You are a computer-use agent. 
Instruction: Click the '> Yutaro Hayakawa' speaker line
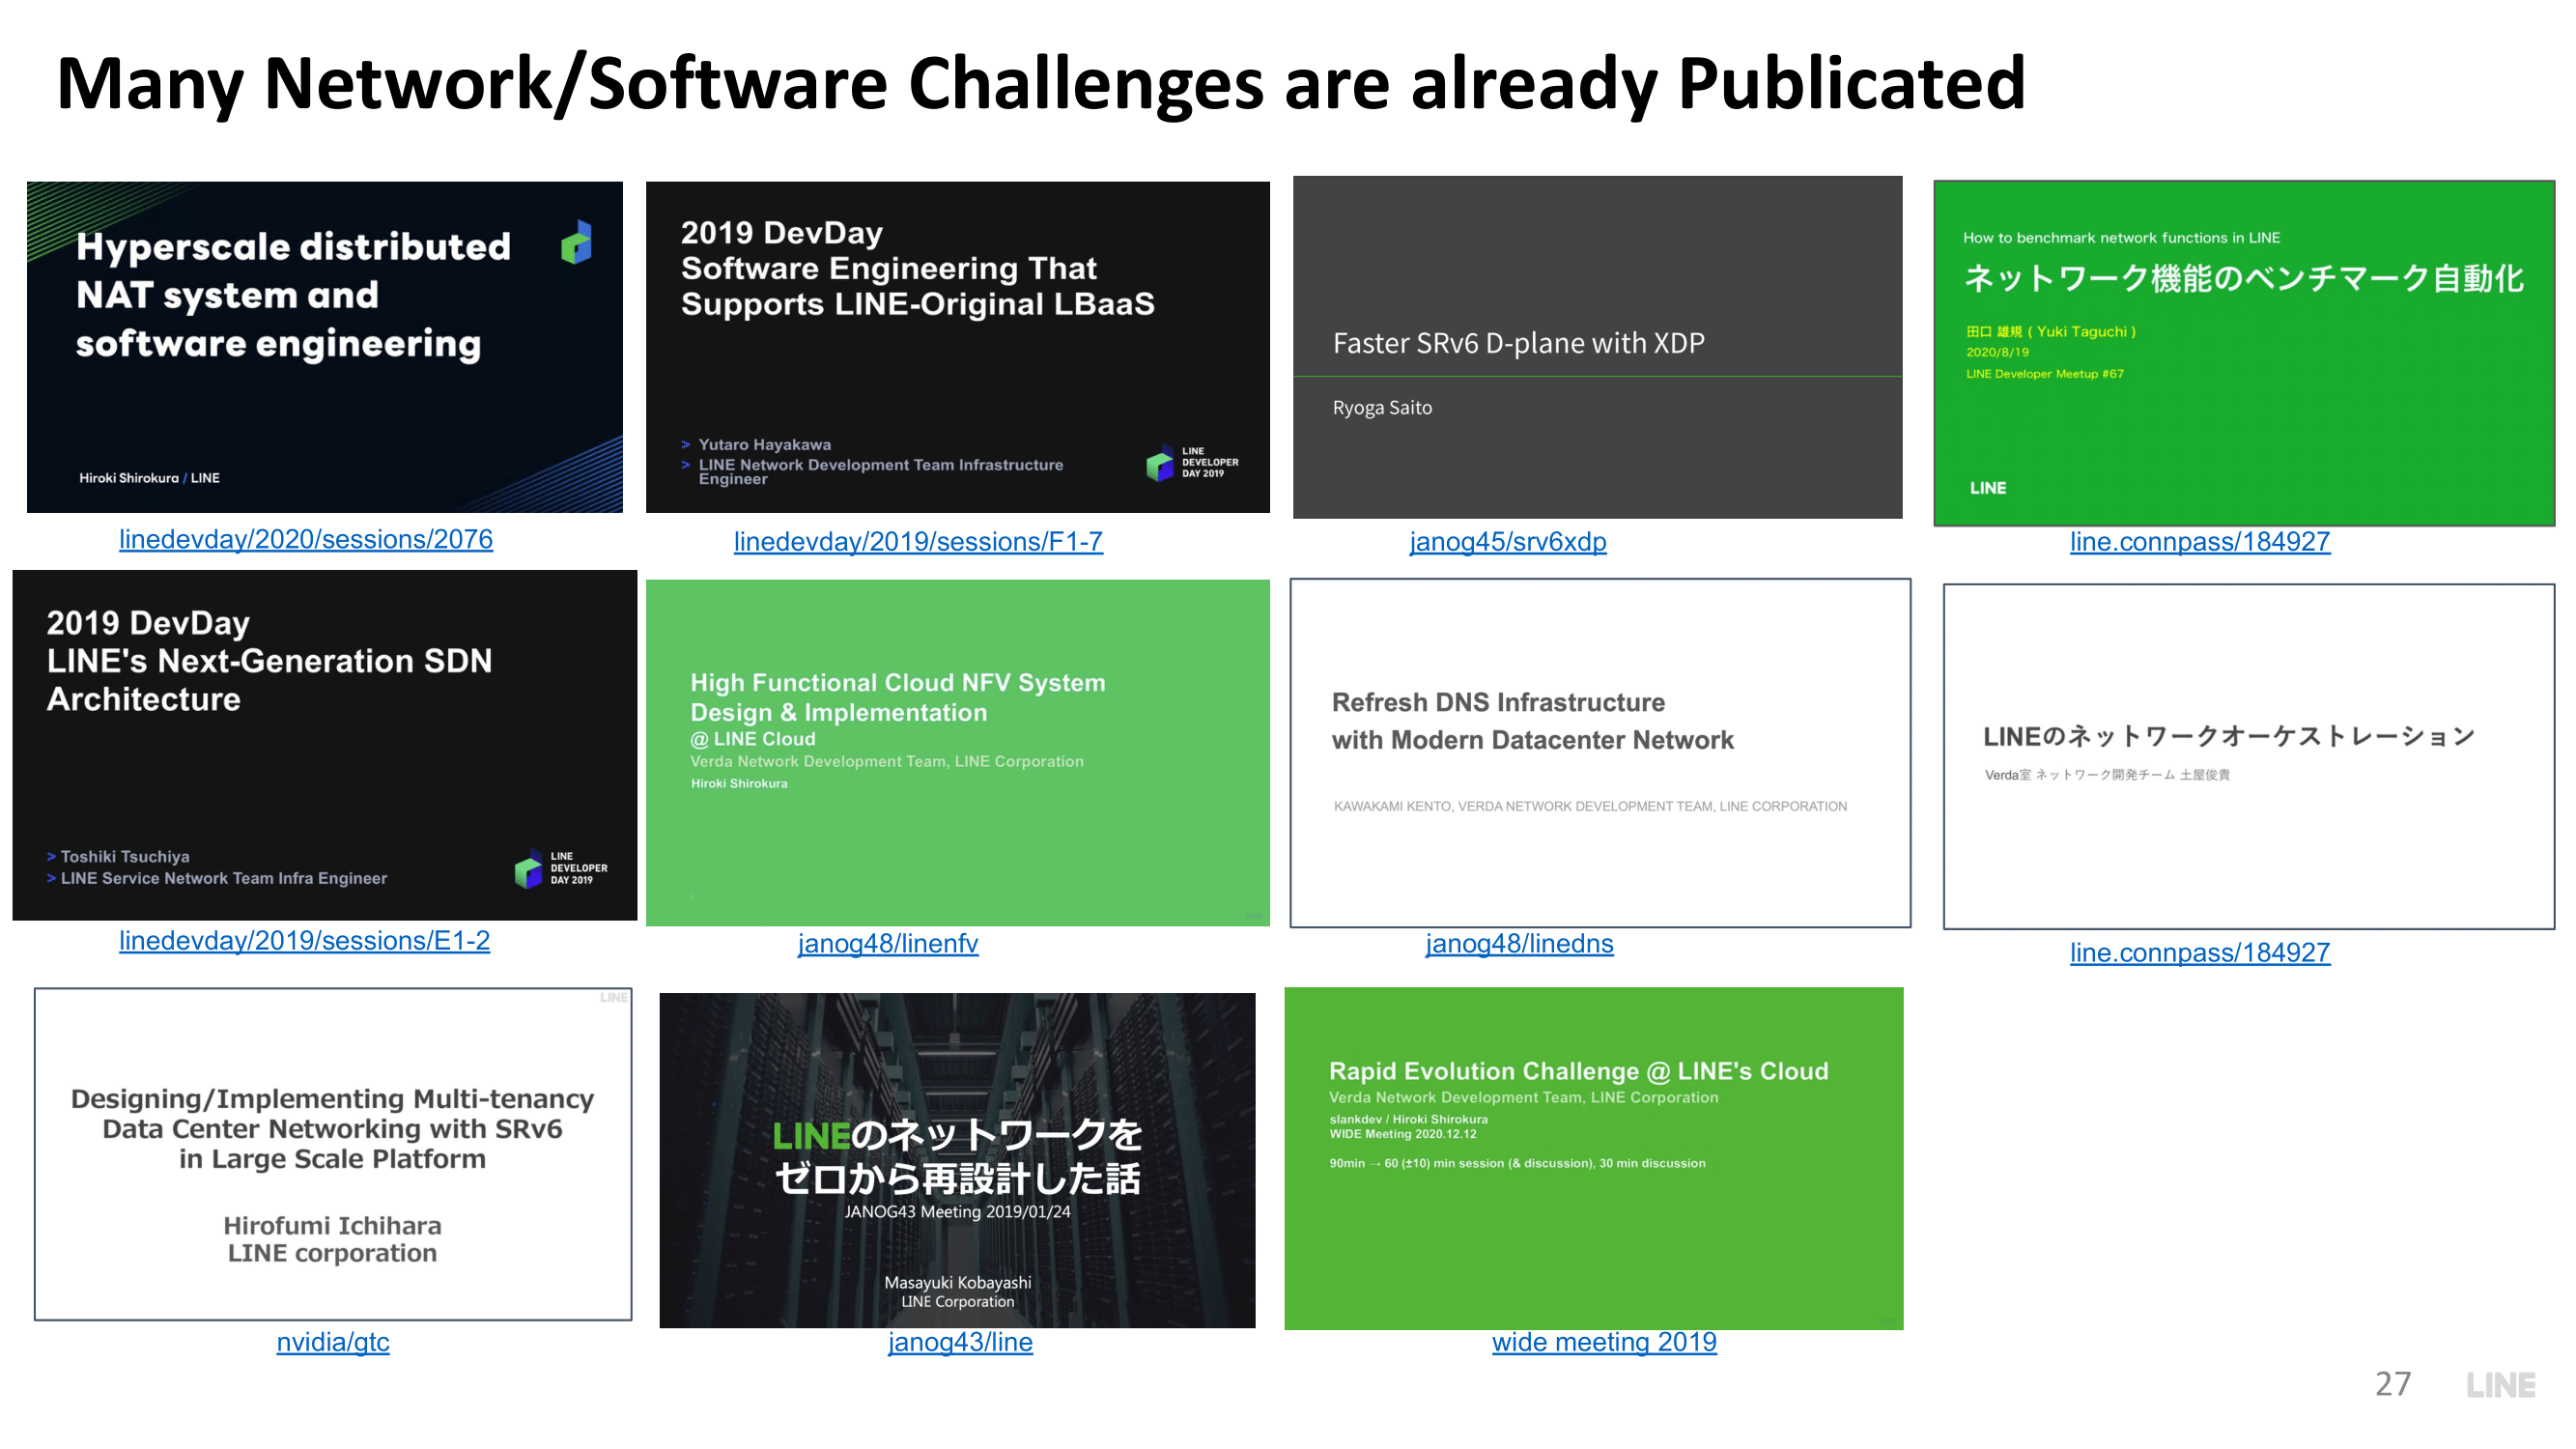[756, 444]
